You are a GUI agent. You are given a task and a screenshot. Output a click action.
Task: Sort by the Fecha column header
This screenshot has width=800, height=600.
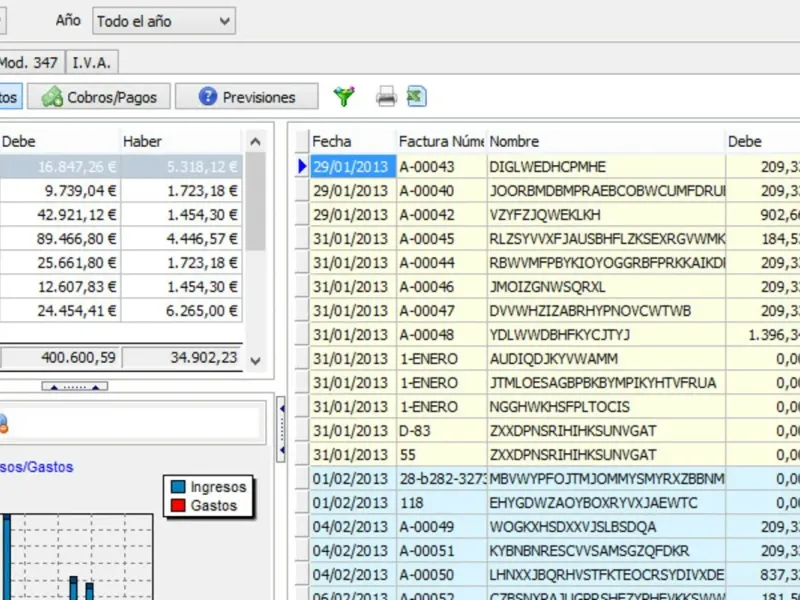353,141
